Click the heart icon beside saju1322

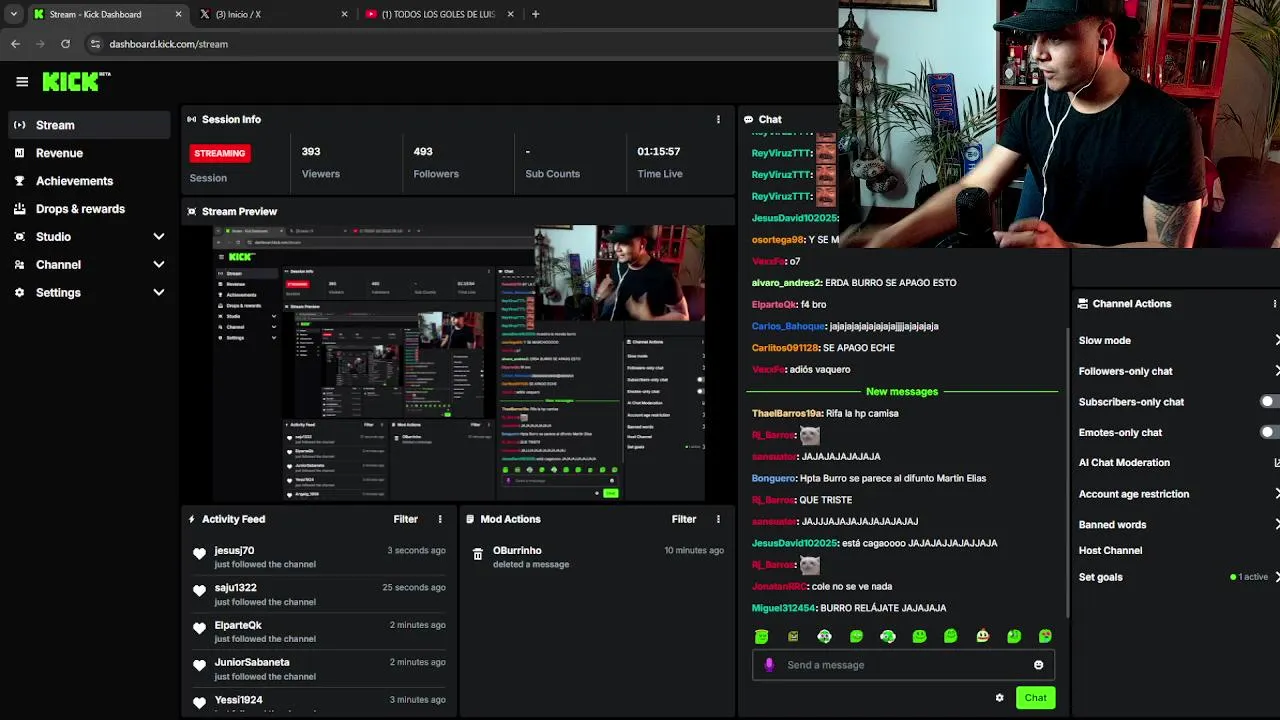tap(199, 591)
